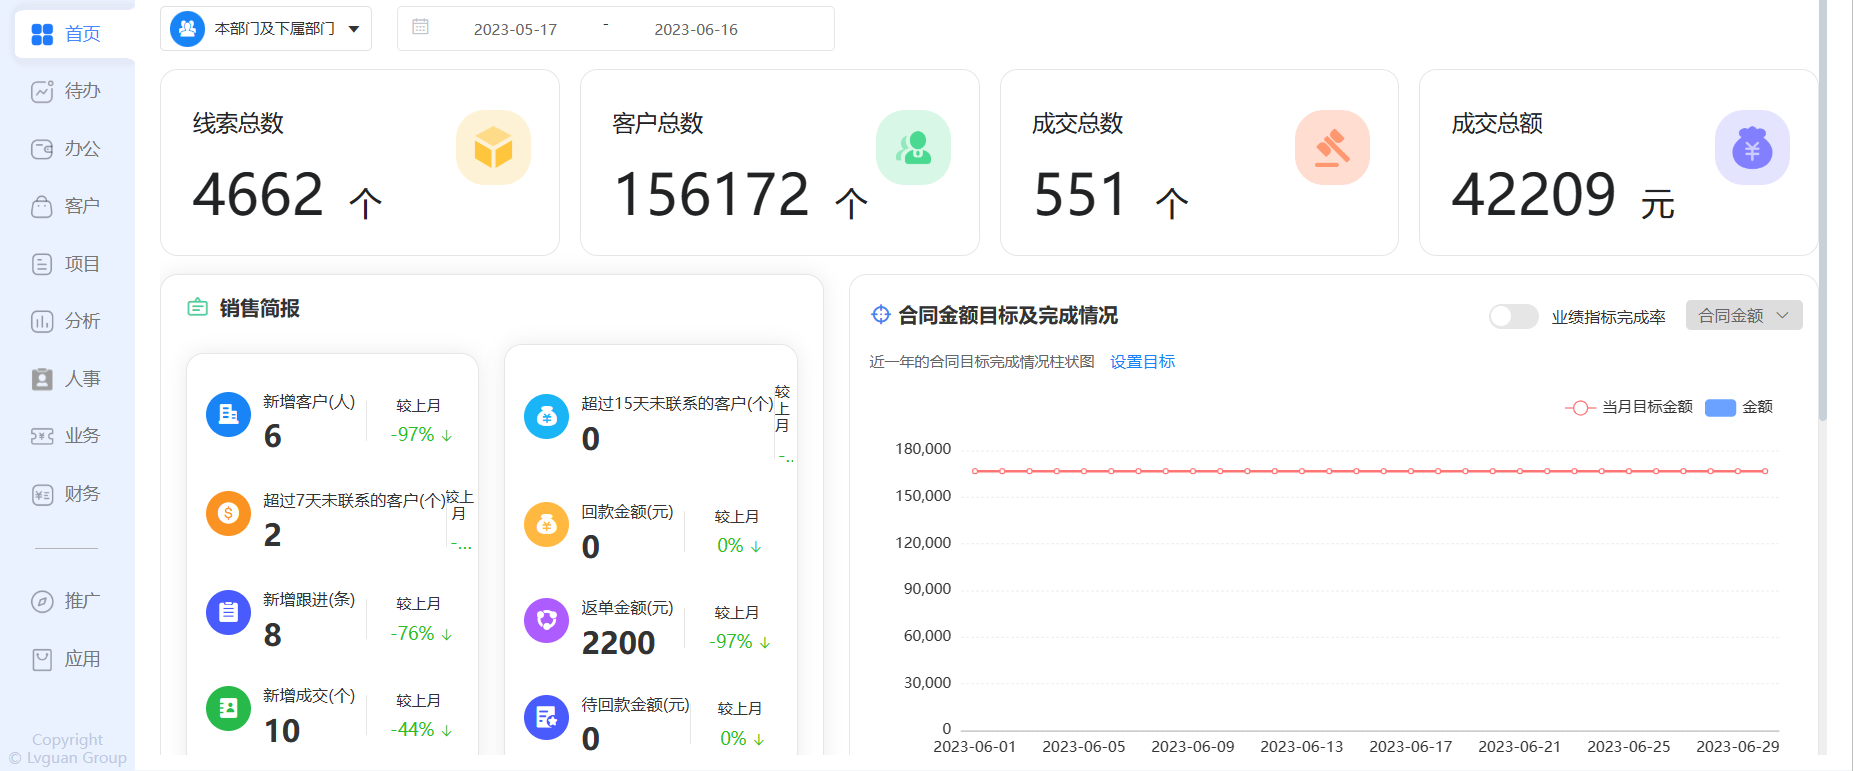Image resolution: width=1853 pixels, height=771 pixels.
Task: Click the 回款金额 yellow bag icon
Action: (546, 524)
